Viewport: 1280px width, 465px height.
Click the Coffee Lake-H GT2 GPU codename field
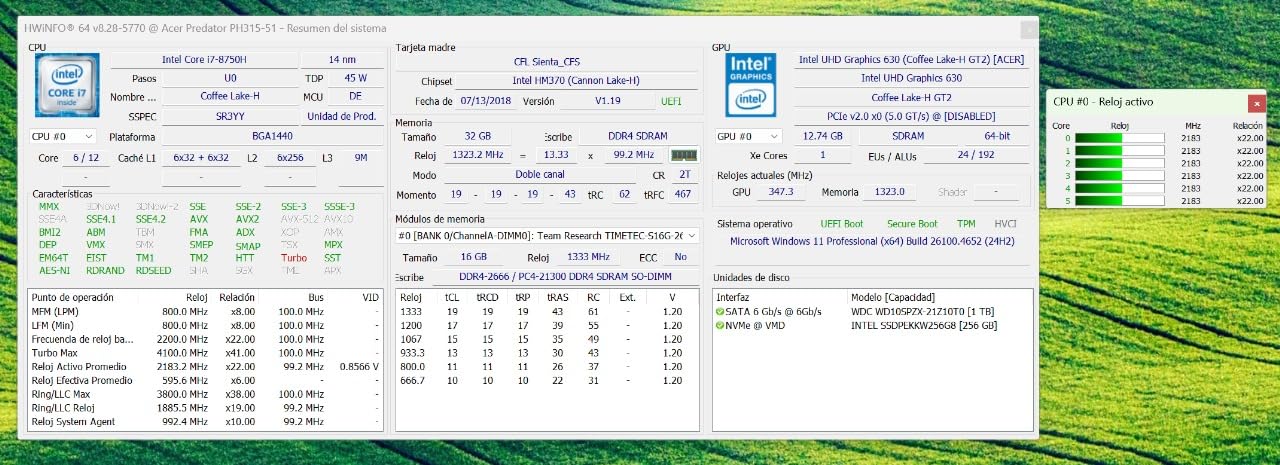[x=911, y=97]
